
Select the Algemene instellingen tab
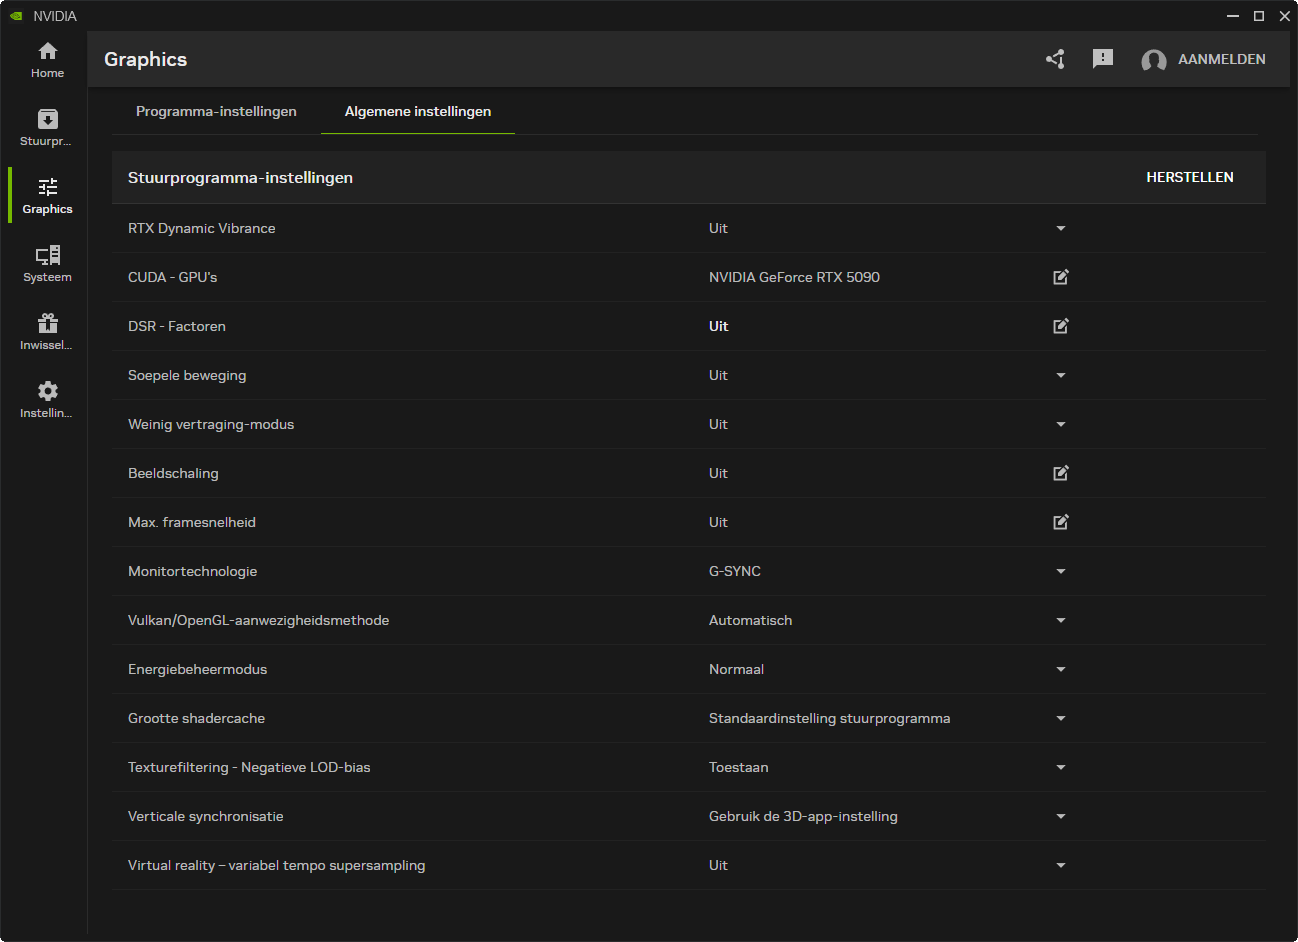point(418,111)
